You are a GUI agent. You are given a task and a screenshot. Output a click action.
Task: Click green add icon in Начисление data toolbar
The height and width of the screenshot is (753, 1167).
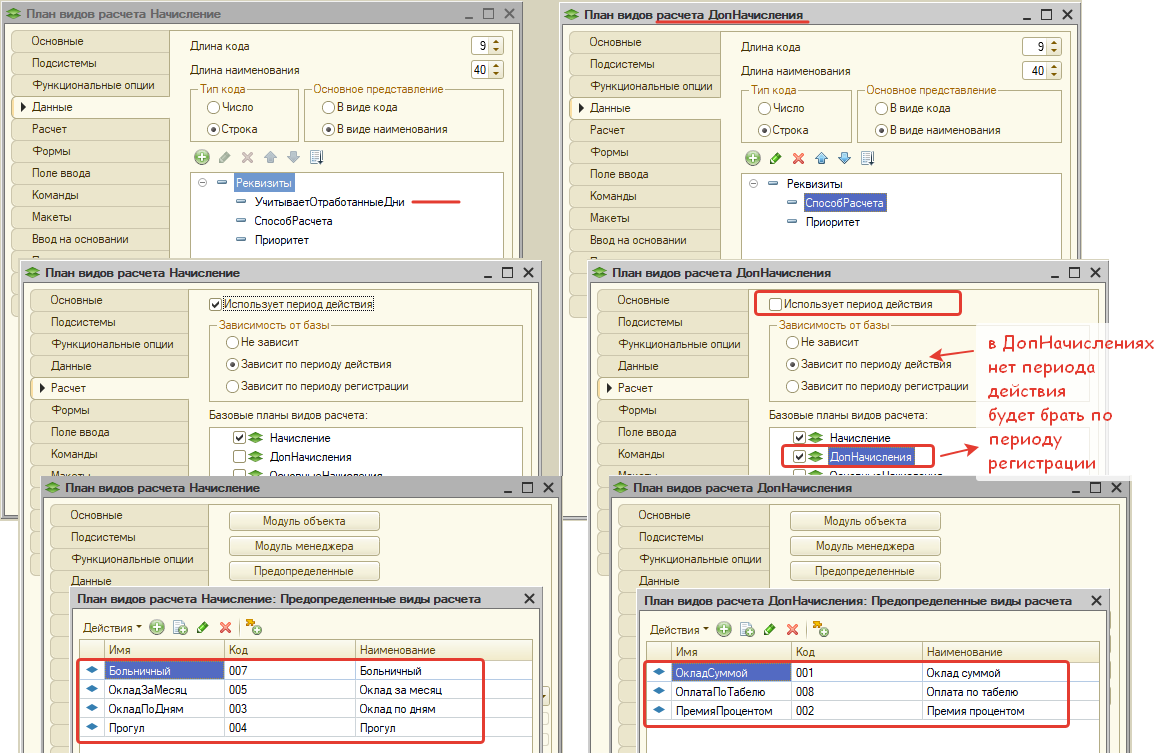tap(202, 157)
